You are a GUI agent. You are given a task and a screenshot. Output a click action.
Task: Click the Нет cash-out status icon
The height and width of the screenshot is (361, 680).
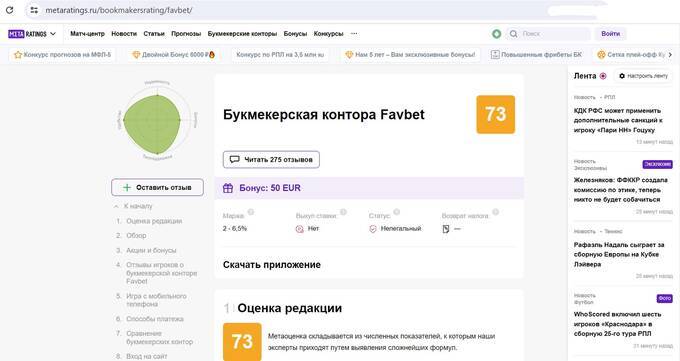point(300,229)
